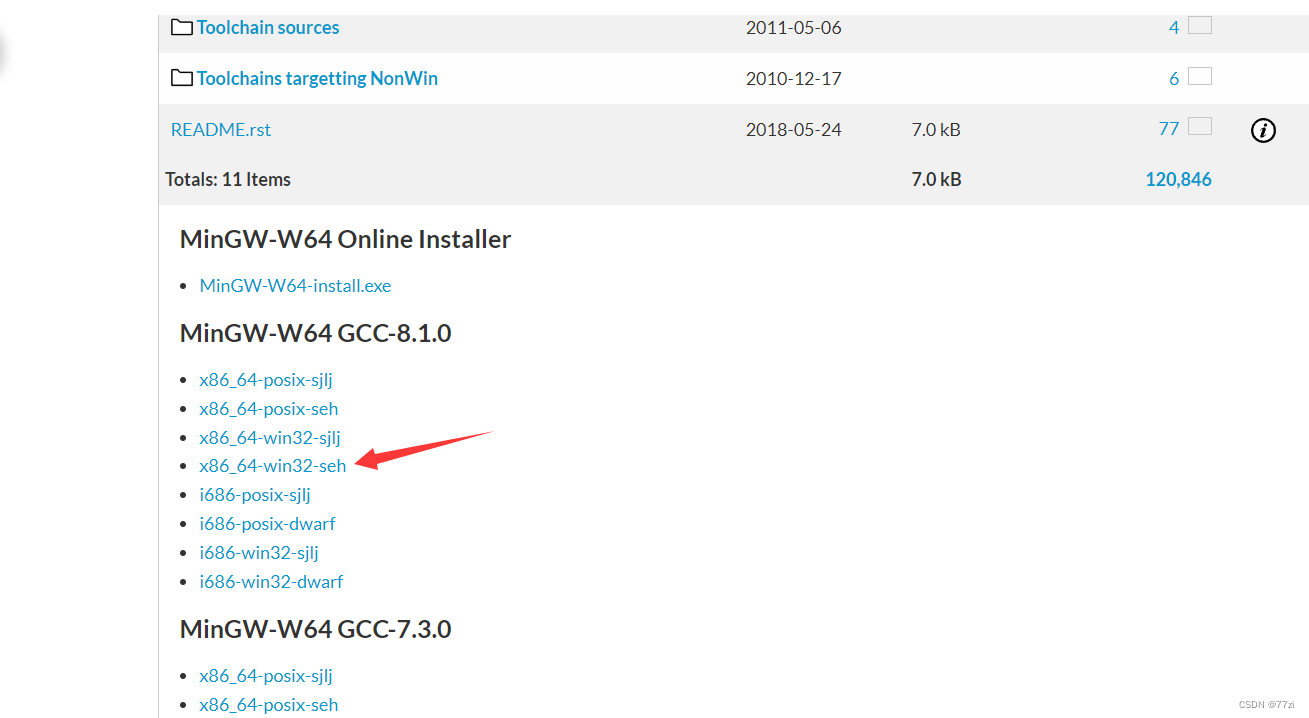Select the MinGW-W64 GCC-8.1.0 heading
The width and height of the screenshot is (1309, 718).
click(x=315, y=333)
